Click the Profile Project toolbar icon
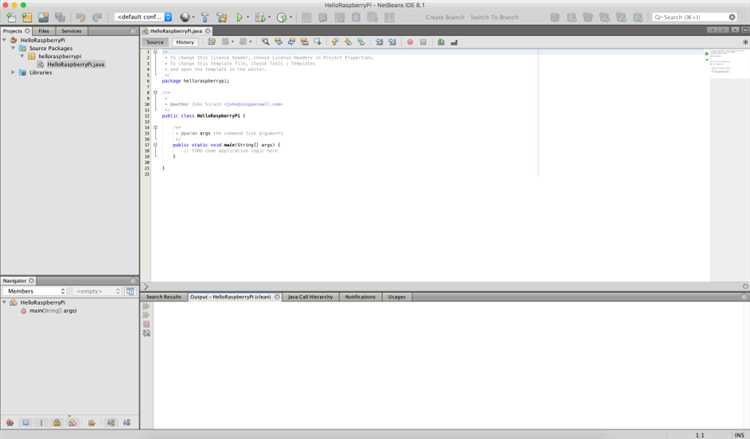 [282, 18]
